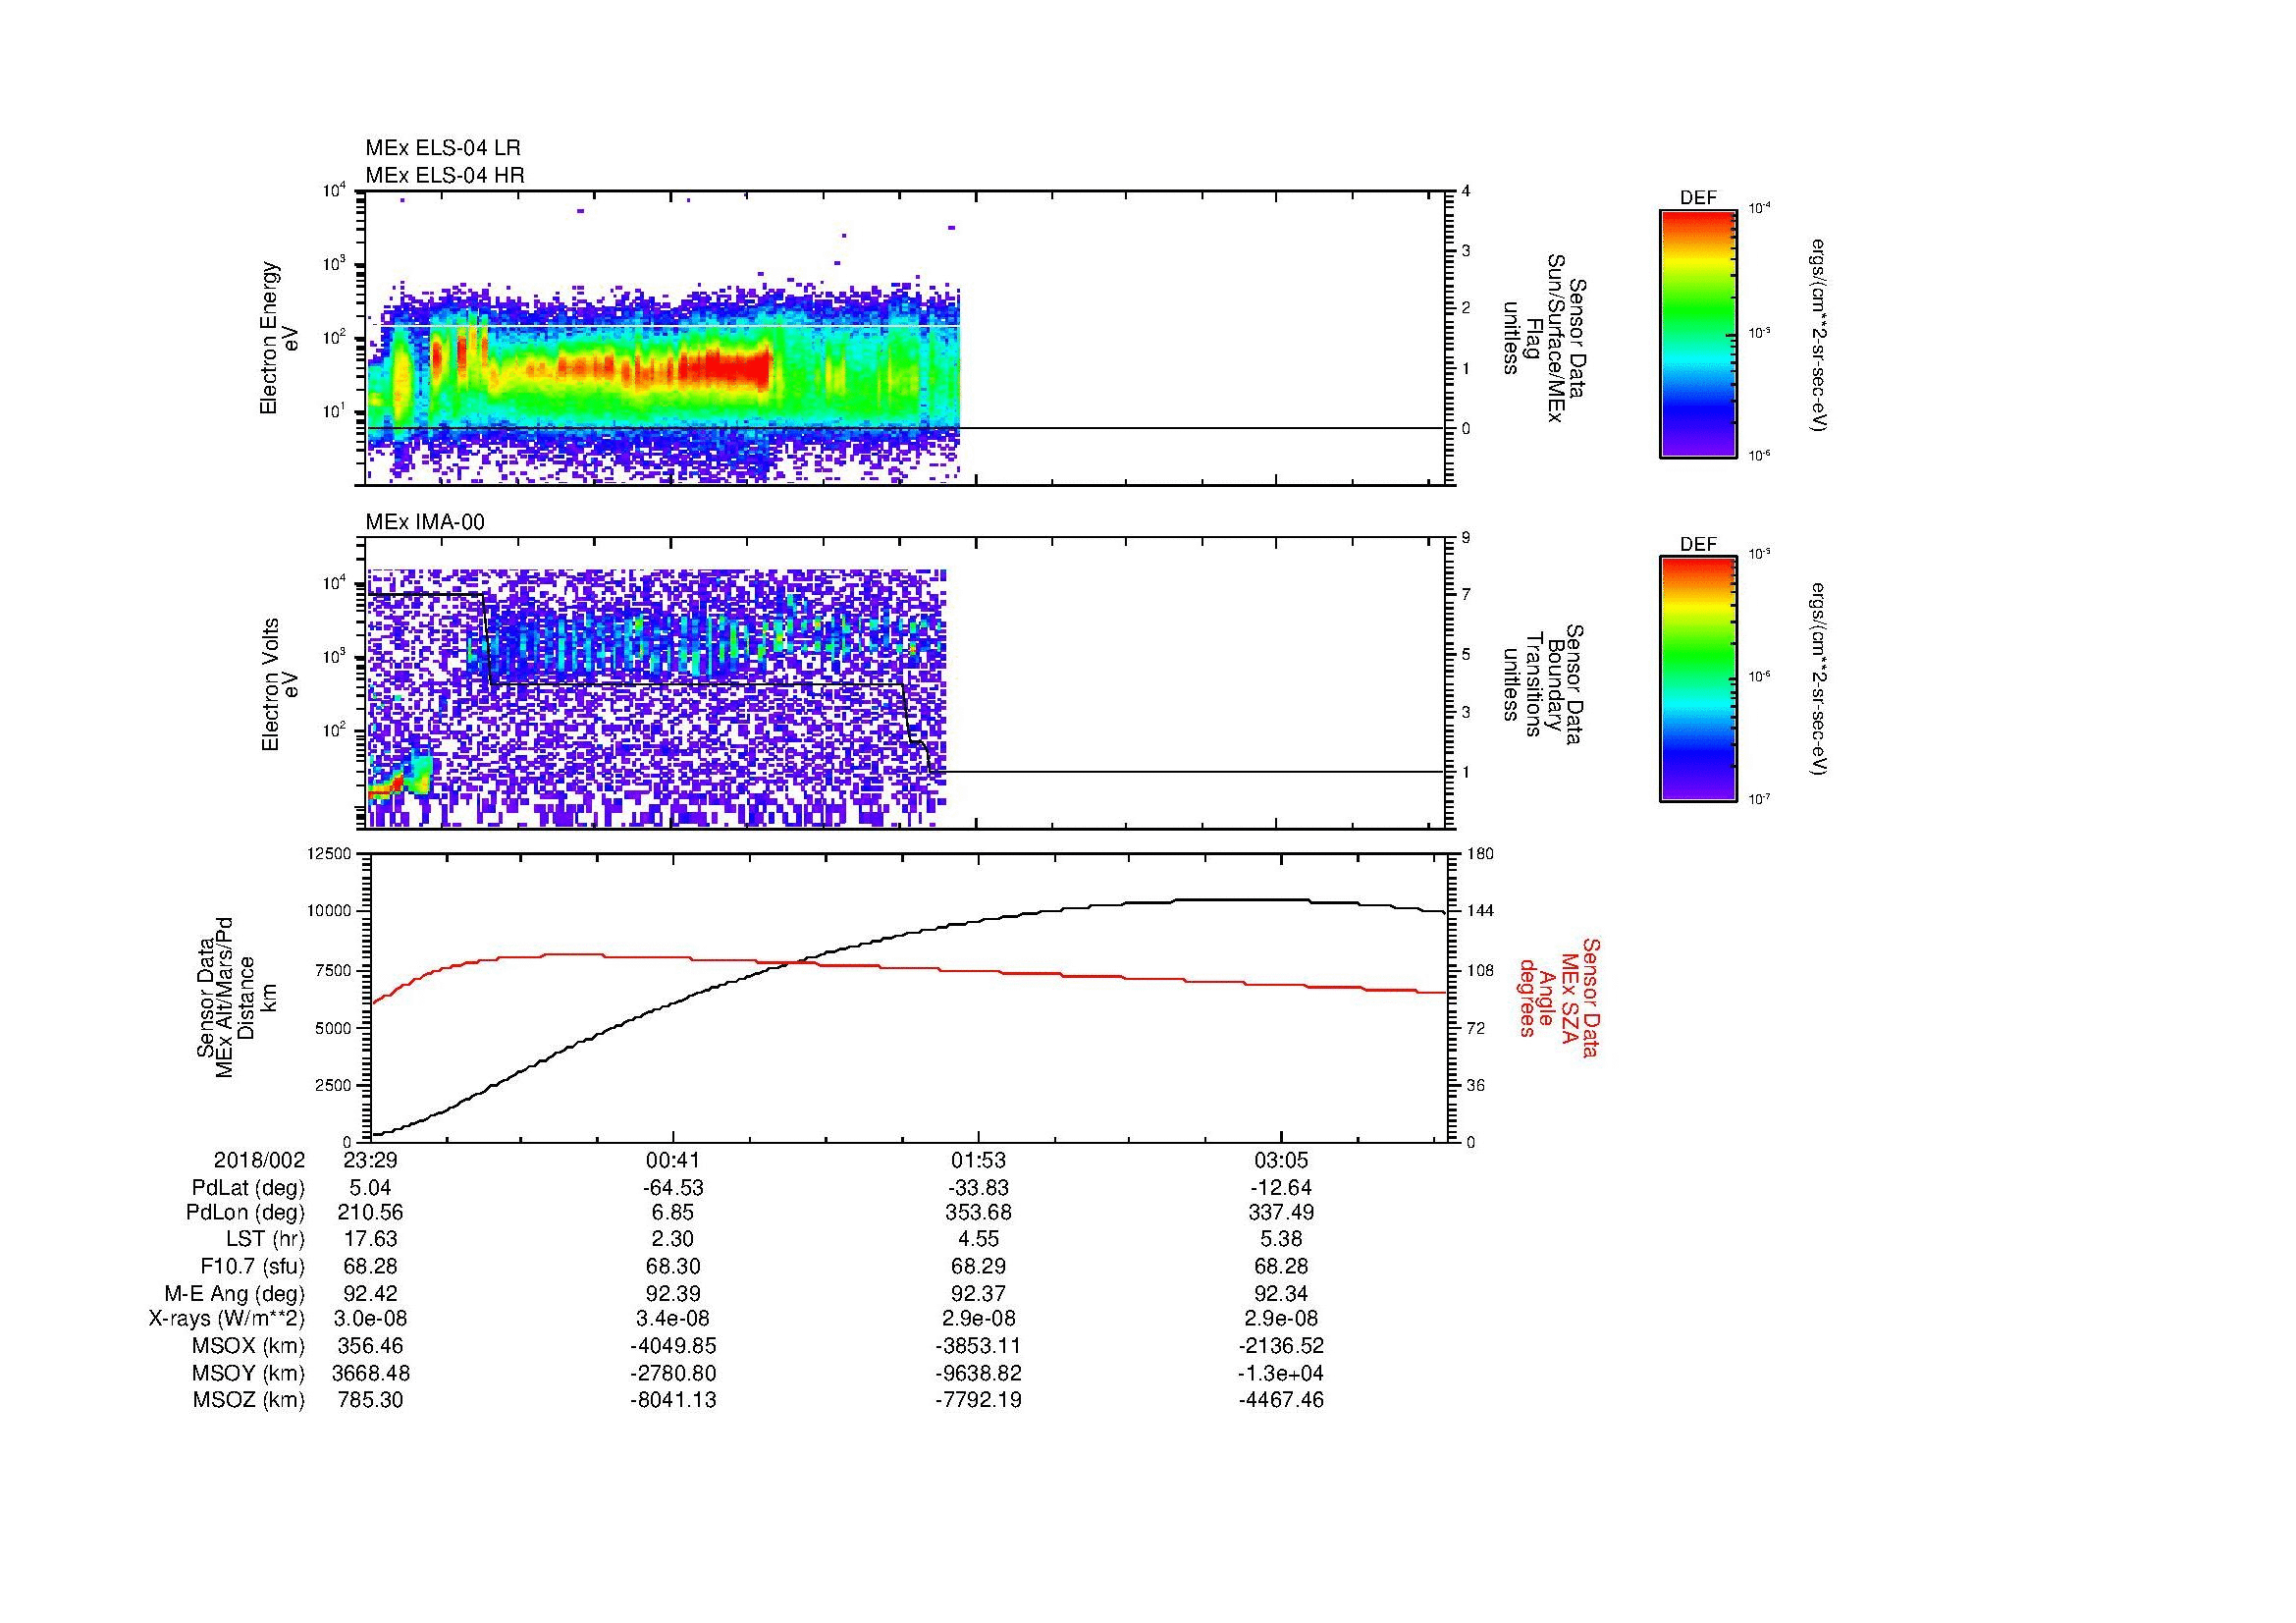This screenshot has height=1623, width=2296.
Task: Click the altitude axis tick '7500'
Action: tap(334, 970)
